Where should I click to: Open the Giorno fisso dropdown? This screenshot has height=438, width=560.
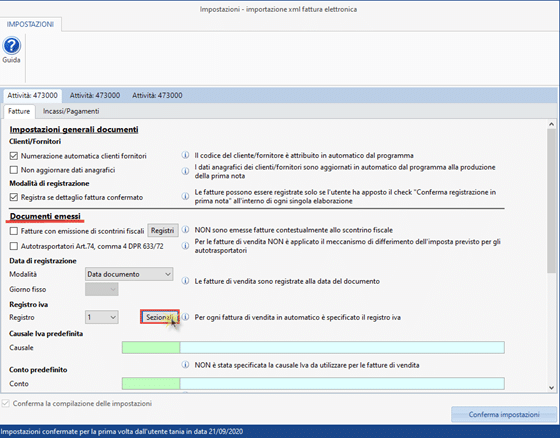point(101,289)
